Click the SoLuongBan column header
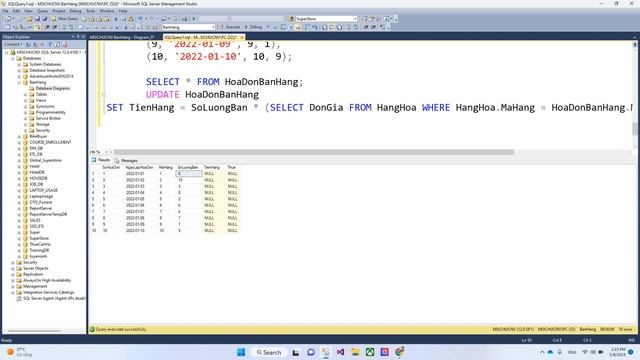The width and height of the screenshot is (640, 360). pyautogui.click(x=188, y=167)
